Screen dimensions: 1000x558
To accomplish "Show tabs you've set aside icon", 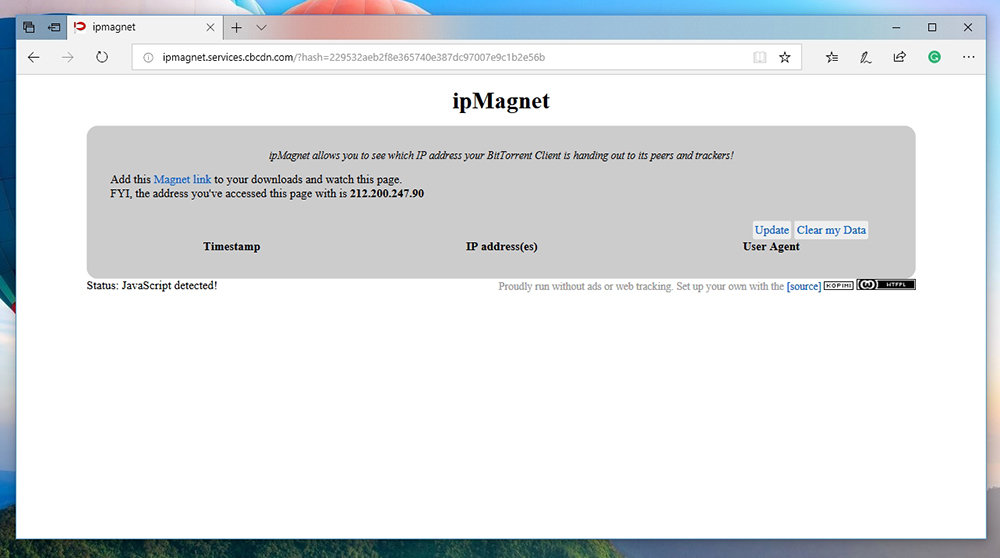I will click(29, 27).
